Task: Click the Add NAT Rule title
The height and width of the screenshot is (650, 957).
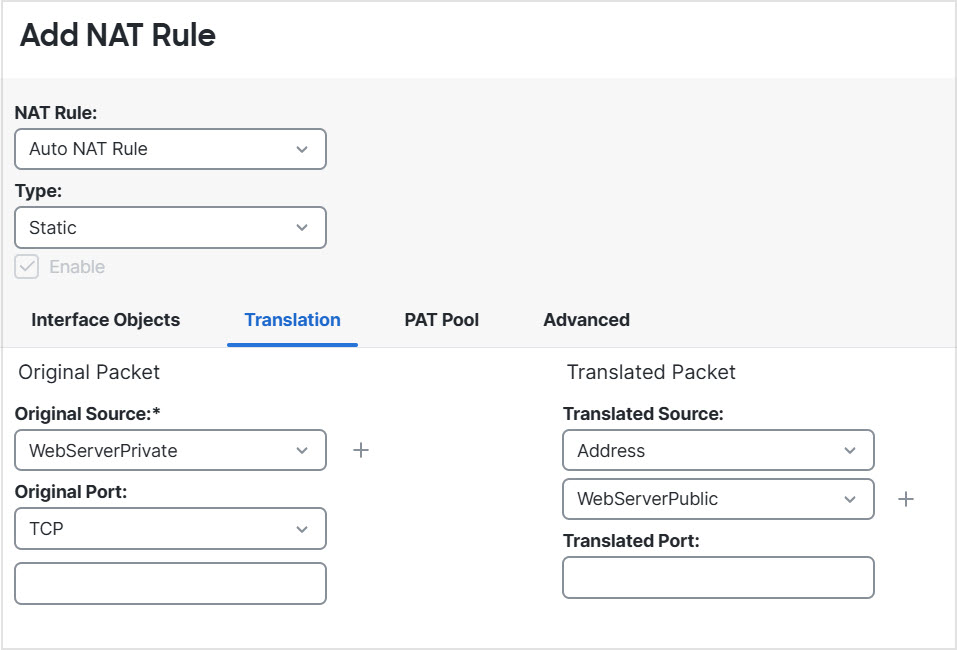Action: click(118, 36)
